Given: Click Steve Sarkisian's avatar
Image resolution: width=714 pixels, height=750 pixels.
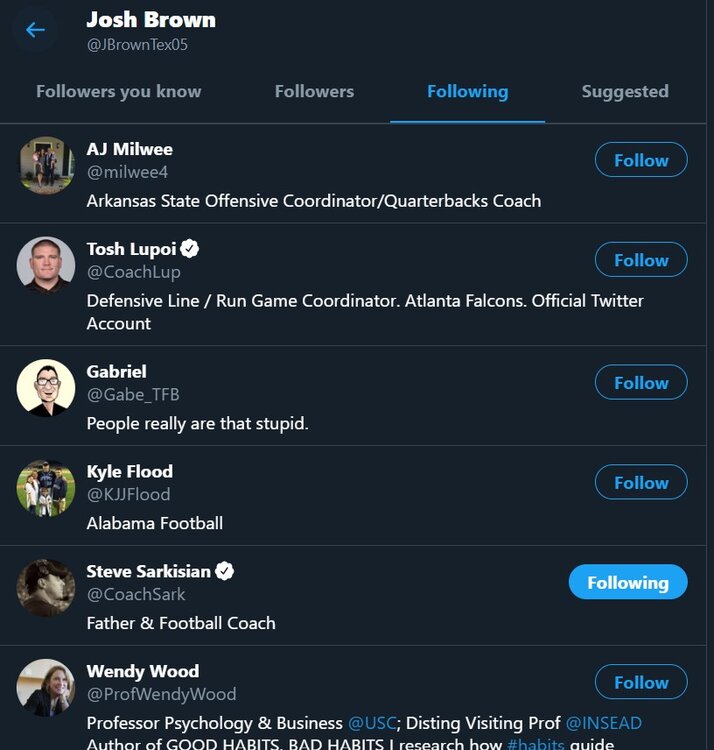Looking at the screenshot, I should (x=46, y=588).
